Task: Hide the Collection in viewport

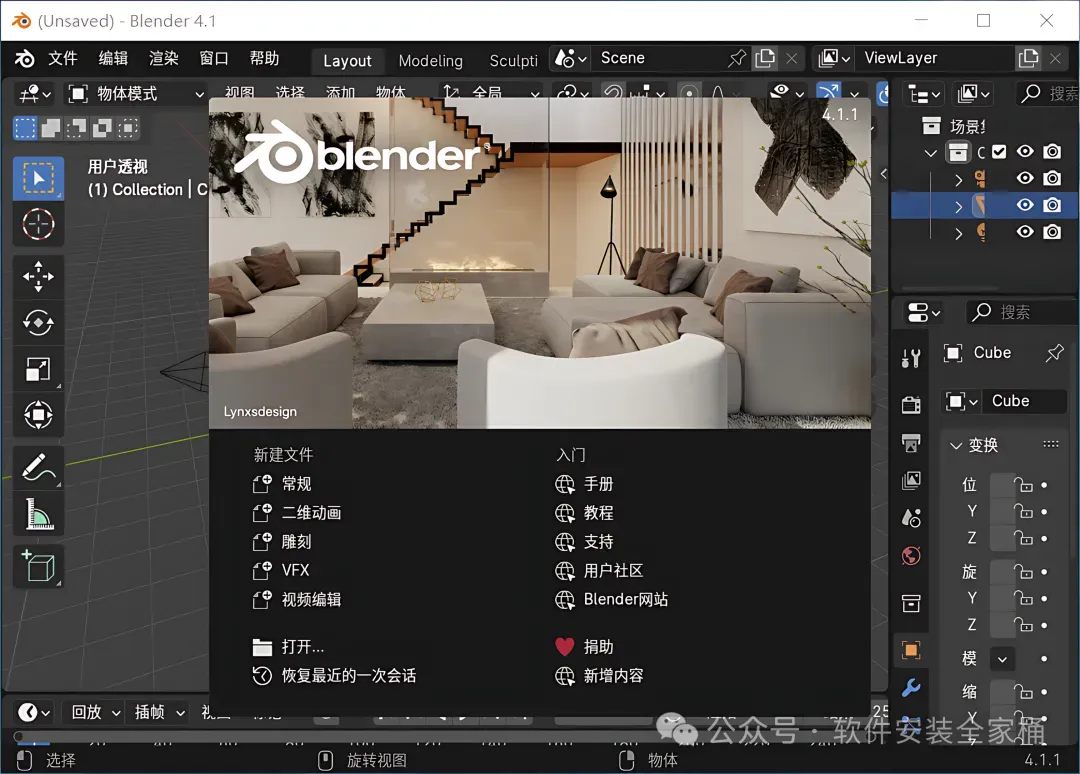Action: (1026, 152)
